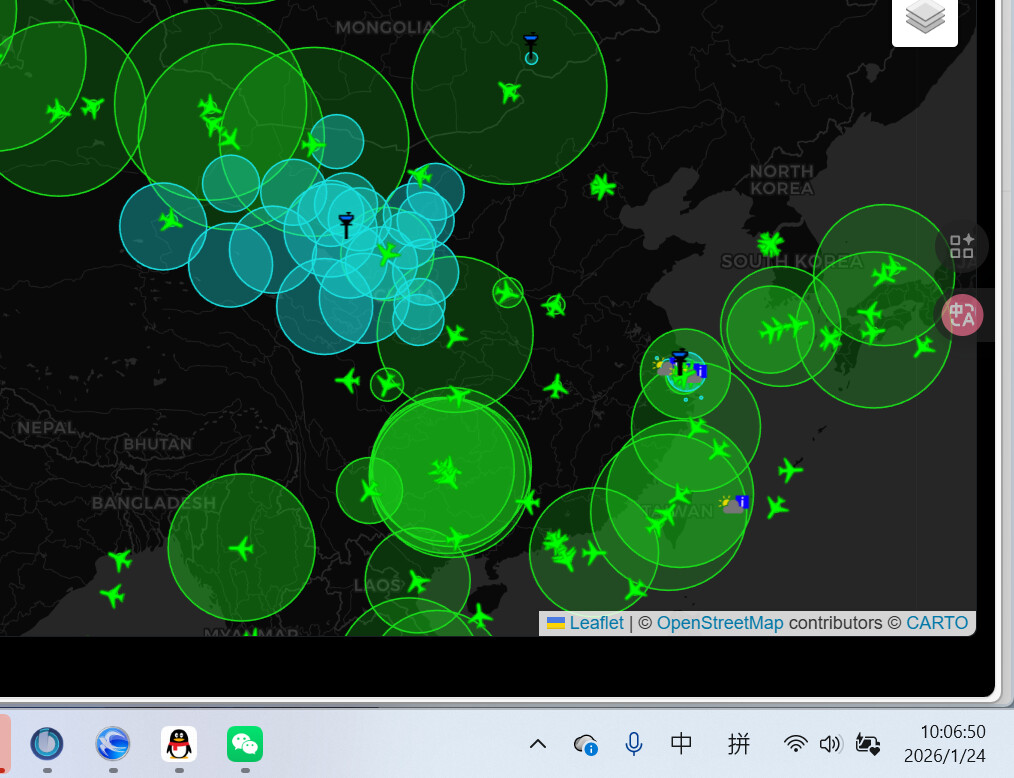Open the grid sparkle sidebar tool icon
The height and width of the screenshot is (778, 1014).
tap(962, 246)
